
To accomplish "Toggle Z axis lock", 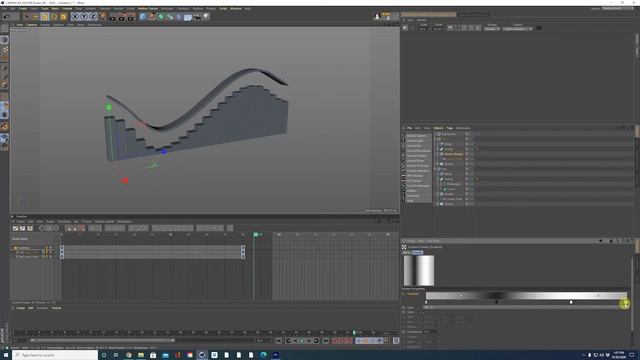I will [x=93, y=17].
